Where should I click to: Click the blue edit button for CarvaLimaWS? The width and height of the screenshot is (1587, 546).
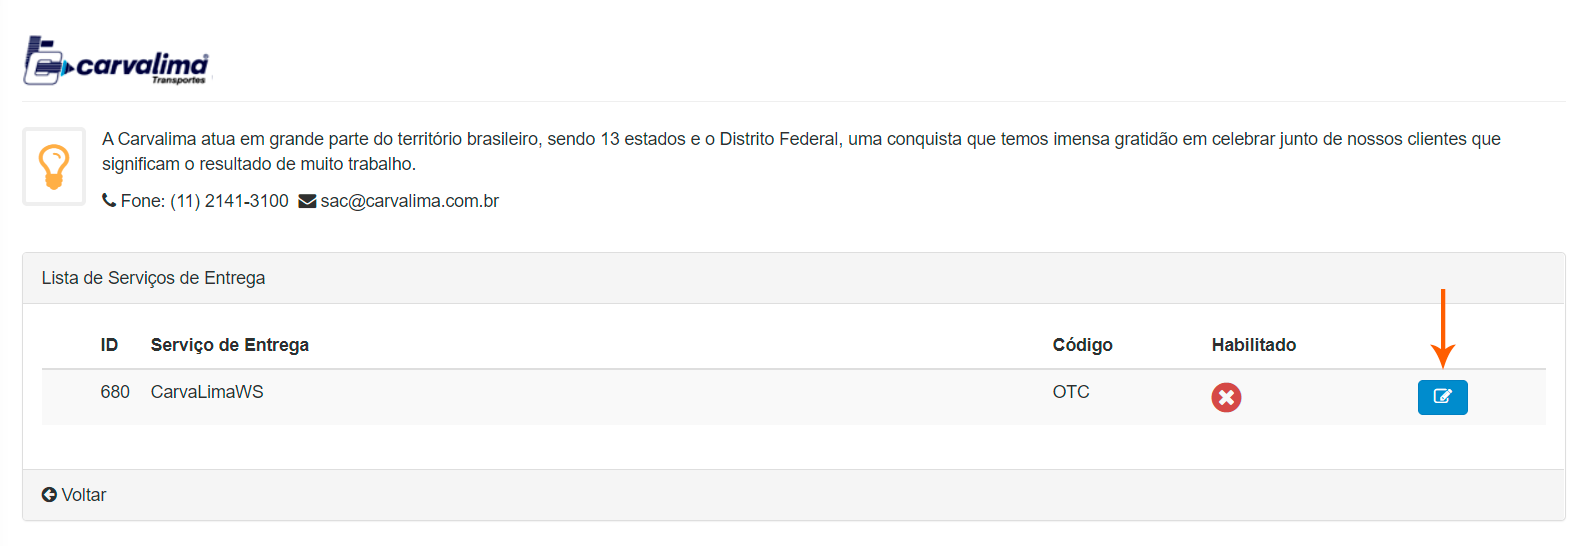1442,397
